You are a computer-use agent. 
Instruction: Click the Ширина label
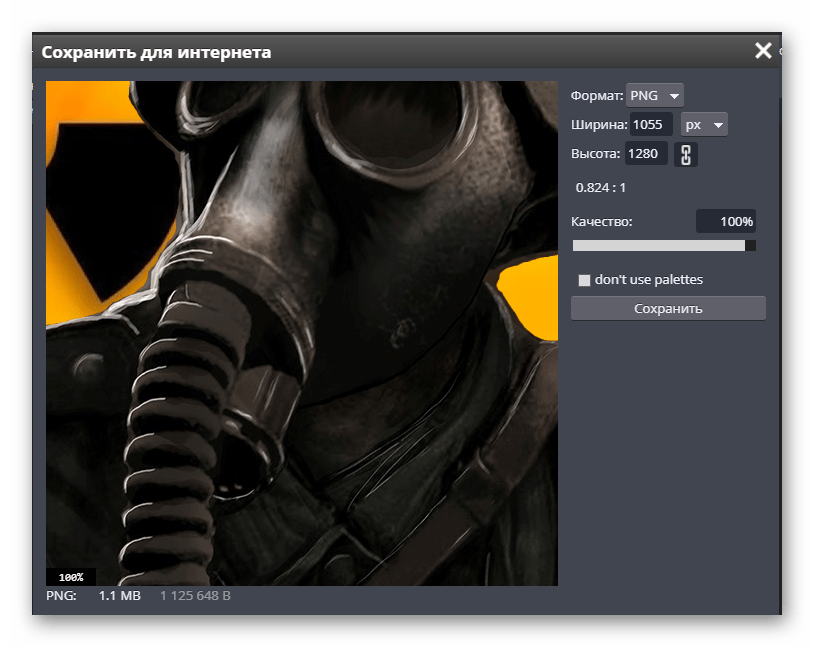599,125
